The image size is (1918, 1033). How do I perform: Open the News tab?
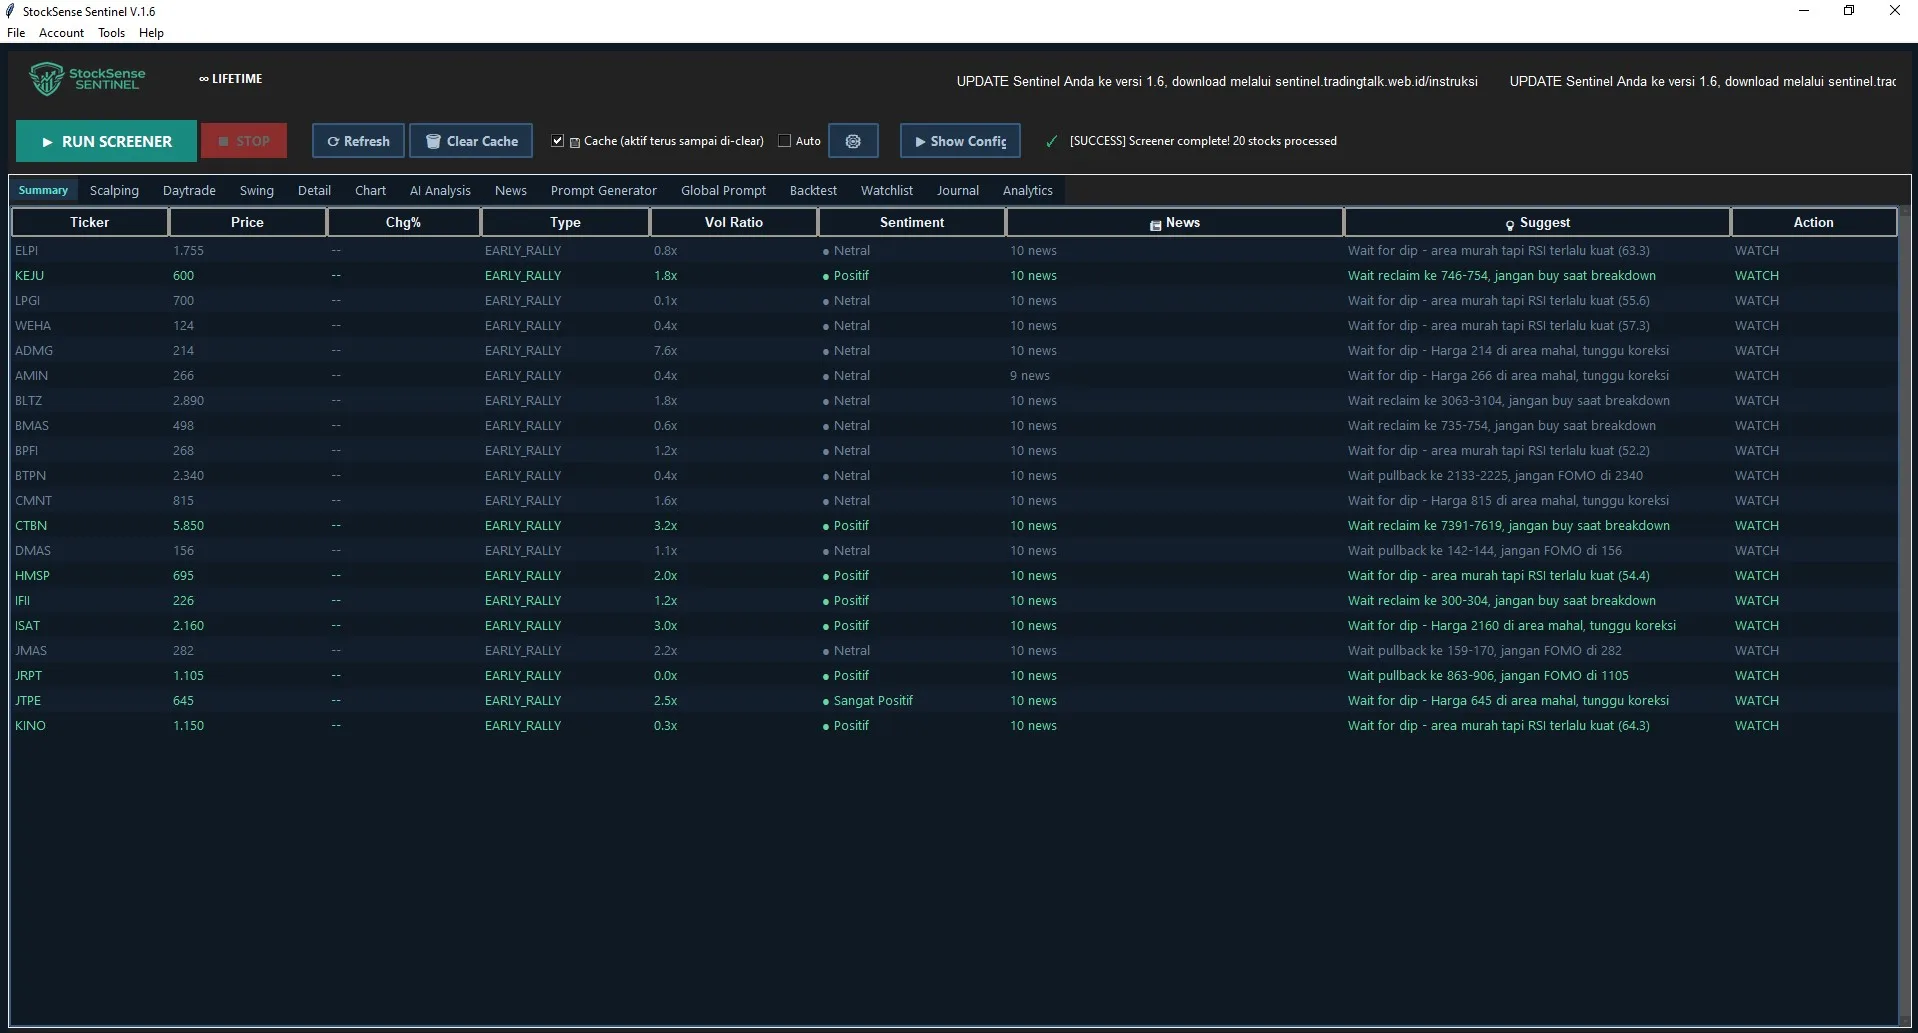510,190
